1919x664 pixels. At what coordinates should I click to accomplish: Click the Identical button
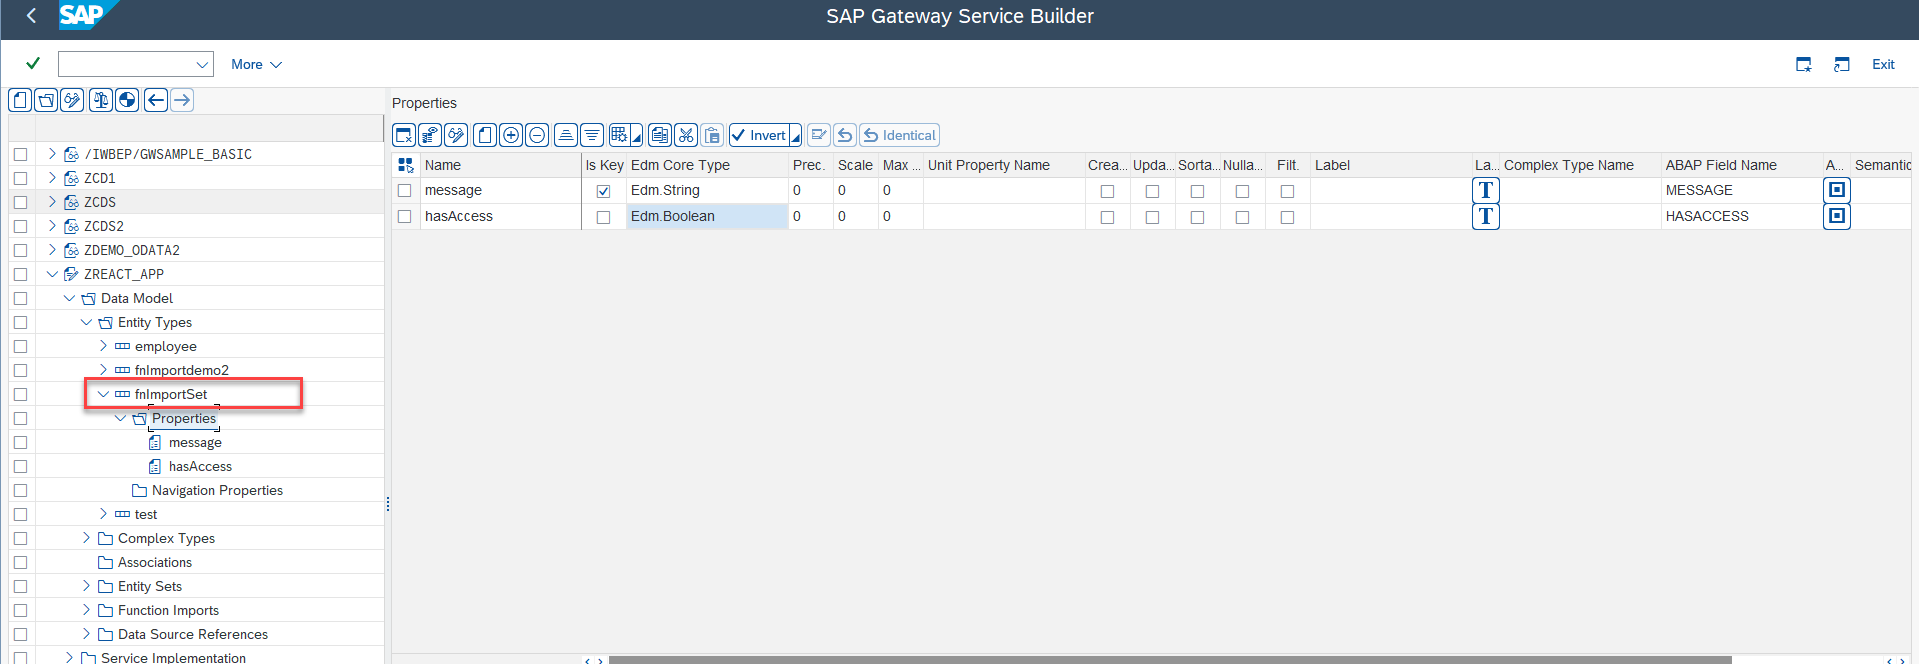click(899, 135)
